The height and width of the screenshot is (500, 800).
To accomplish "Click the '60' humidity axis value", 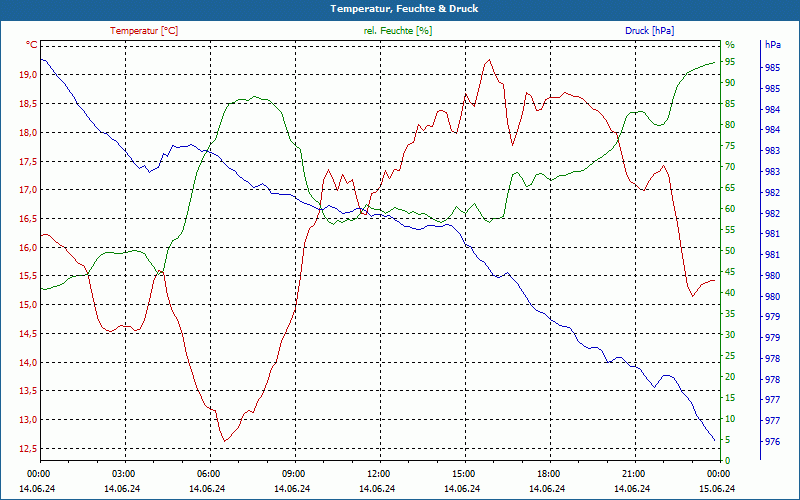I will [730, 209].
